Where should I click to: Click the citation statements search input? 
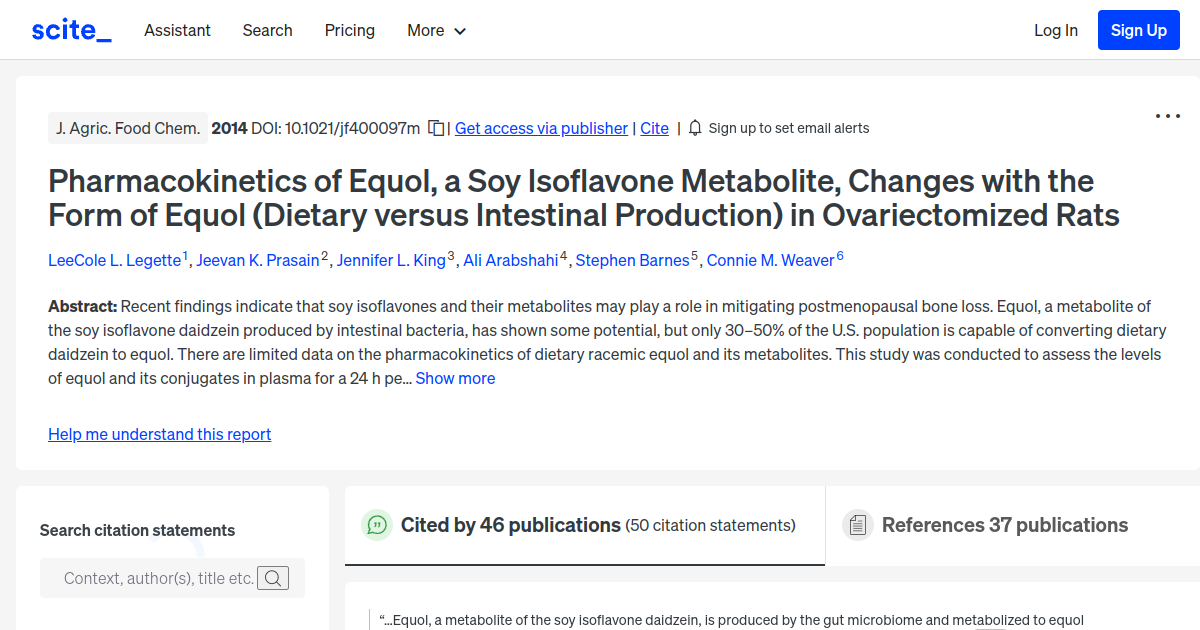coord(160,578)
